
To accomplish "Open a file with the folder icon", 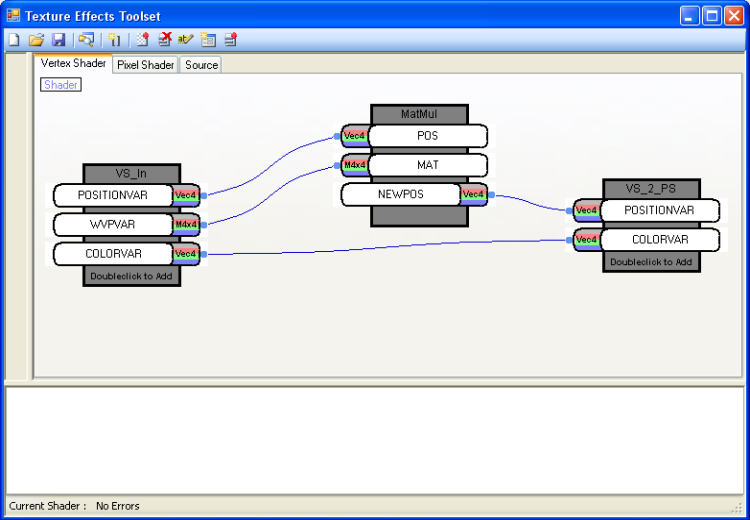I will click(36, 40).
